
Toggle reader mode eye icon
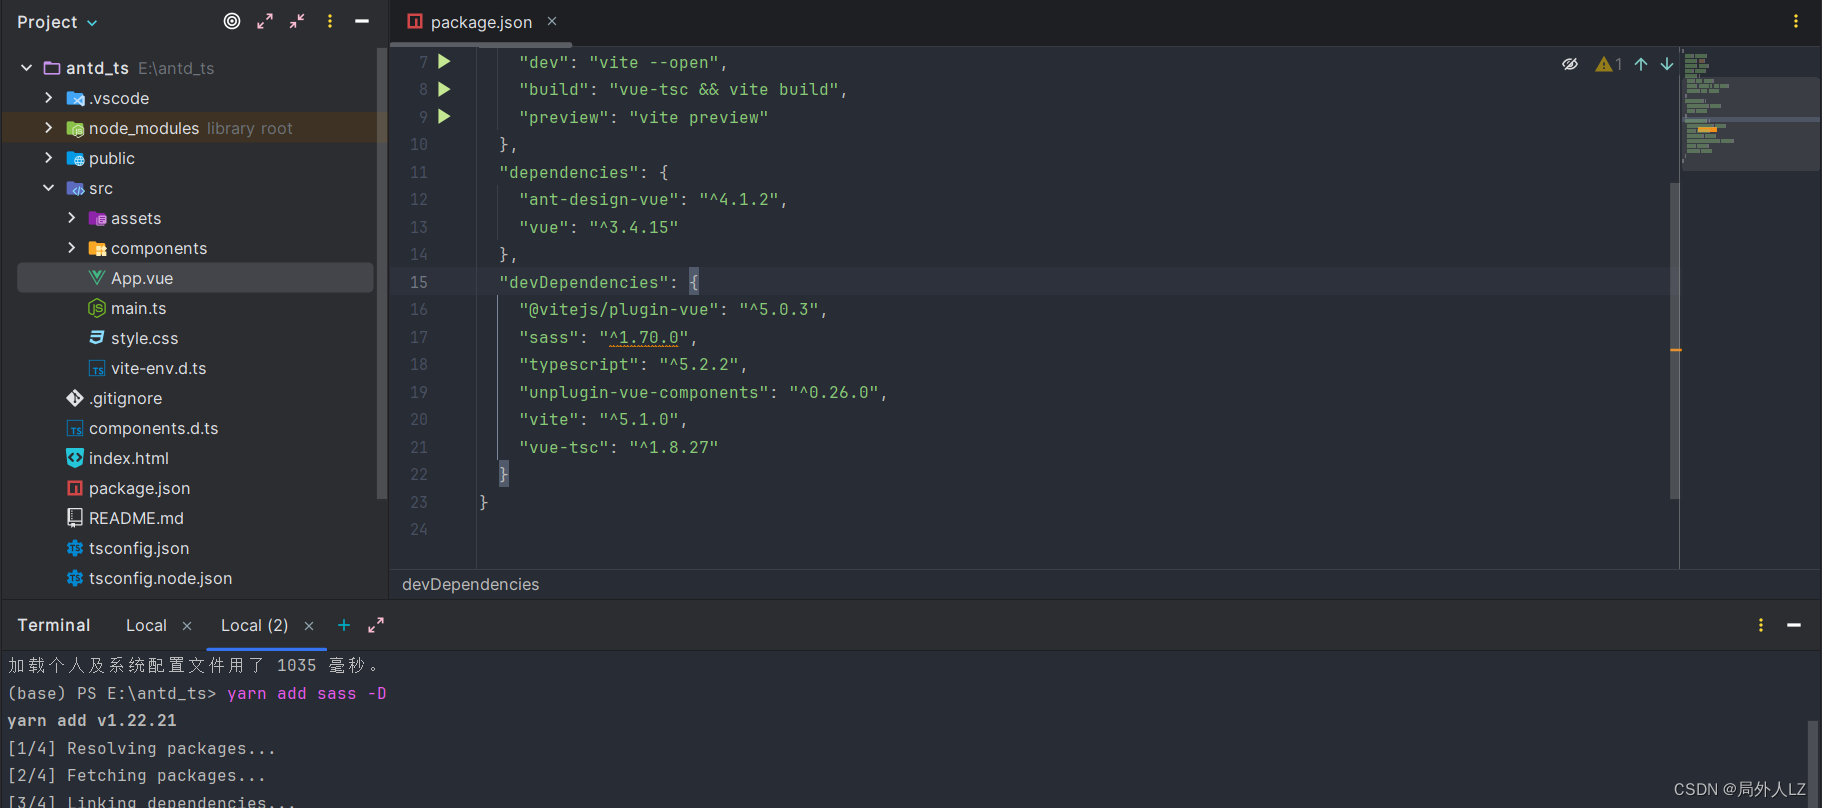pyautogui.click(x=1570, y=64)
